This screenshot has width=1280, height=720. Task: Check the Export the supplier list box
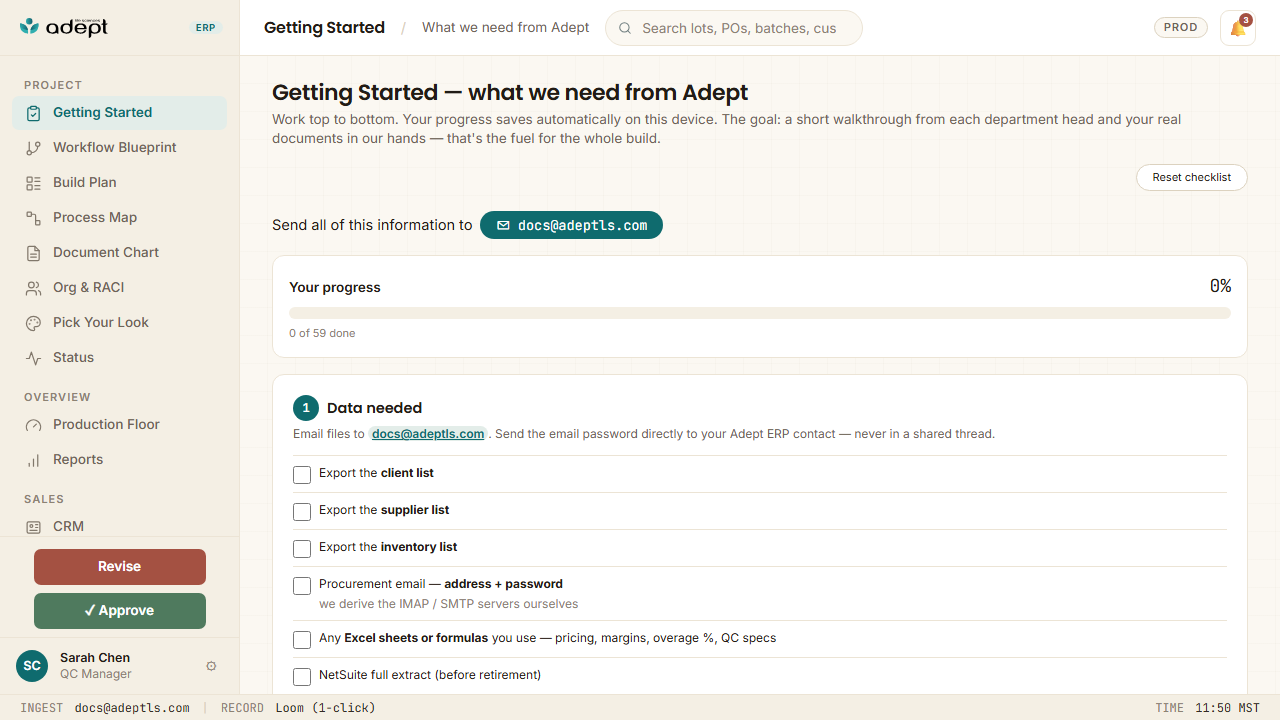pyautogui.click(x=302, y=511)
